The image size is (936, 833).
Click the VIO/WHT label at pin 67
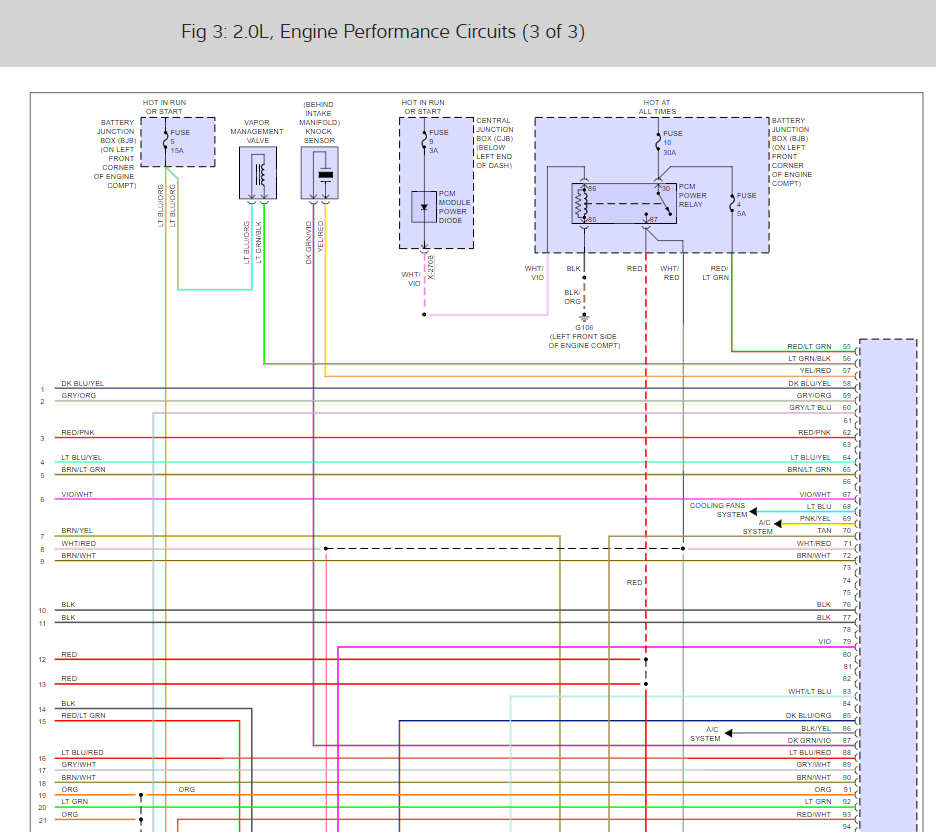point(815,494)
